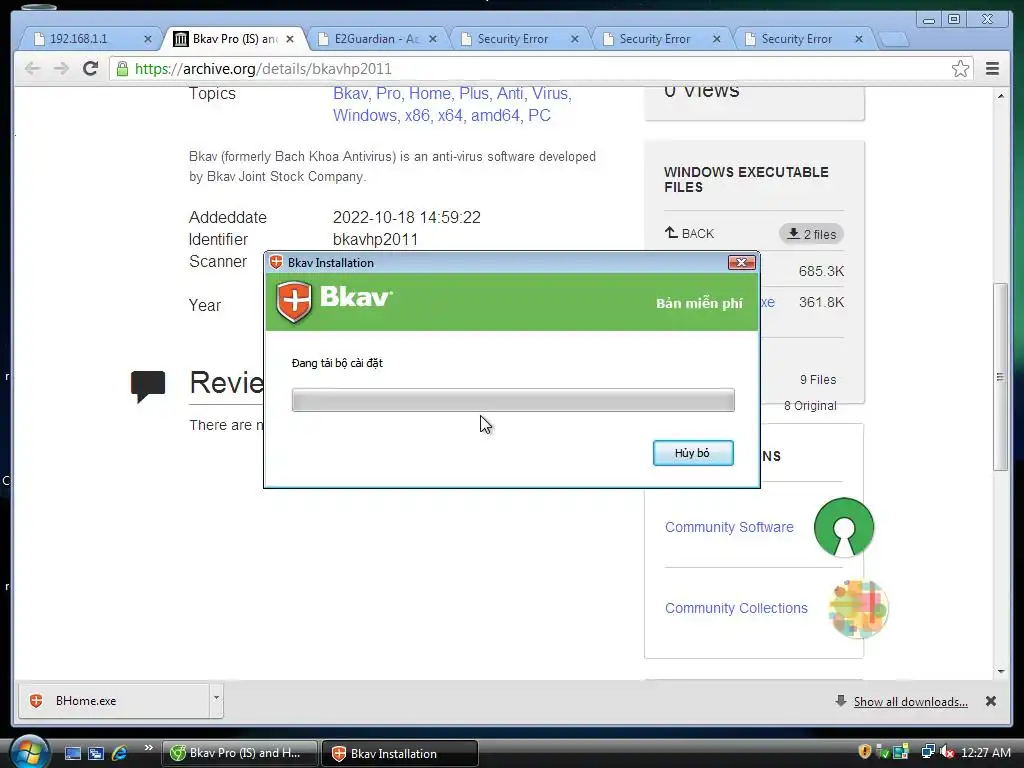
Task: Close the first Security Error tab
Action: [575, 39]
